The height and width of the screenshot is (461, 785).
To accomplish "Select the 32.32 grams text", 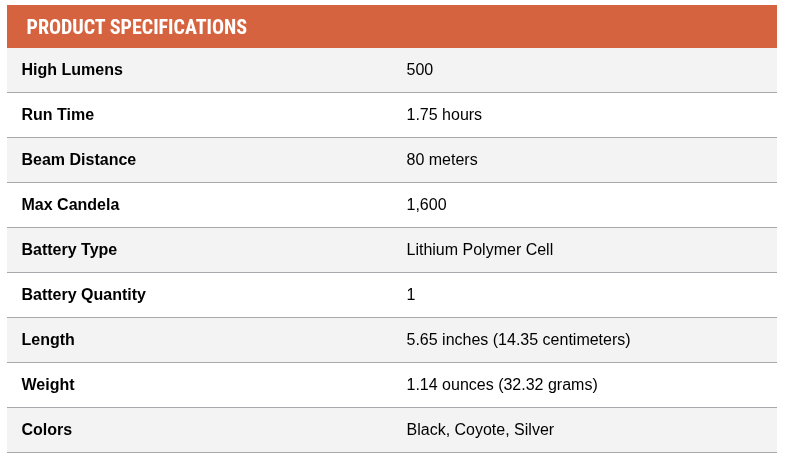I will 551,385.
